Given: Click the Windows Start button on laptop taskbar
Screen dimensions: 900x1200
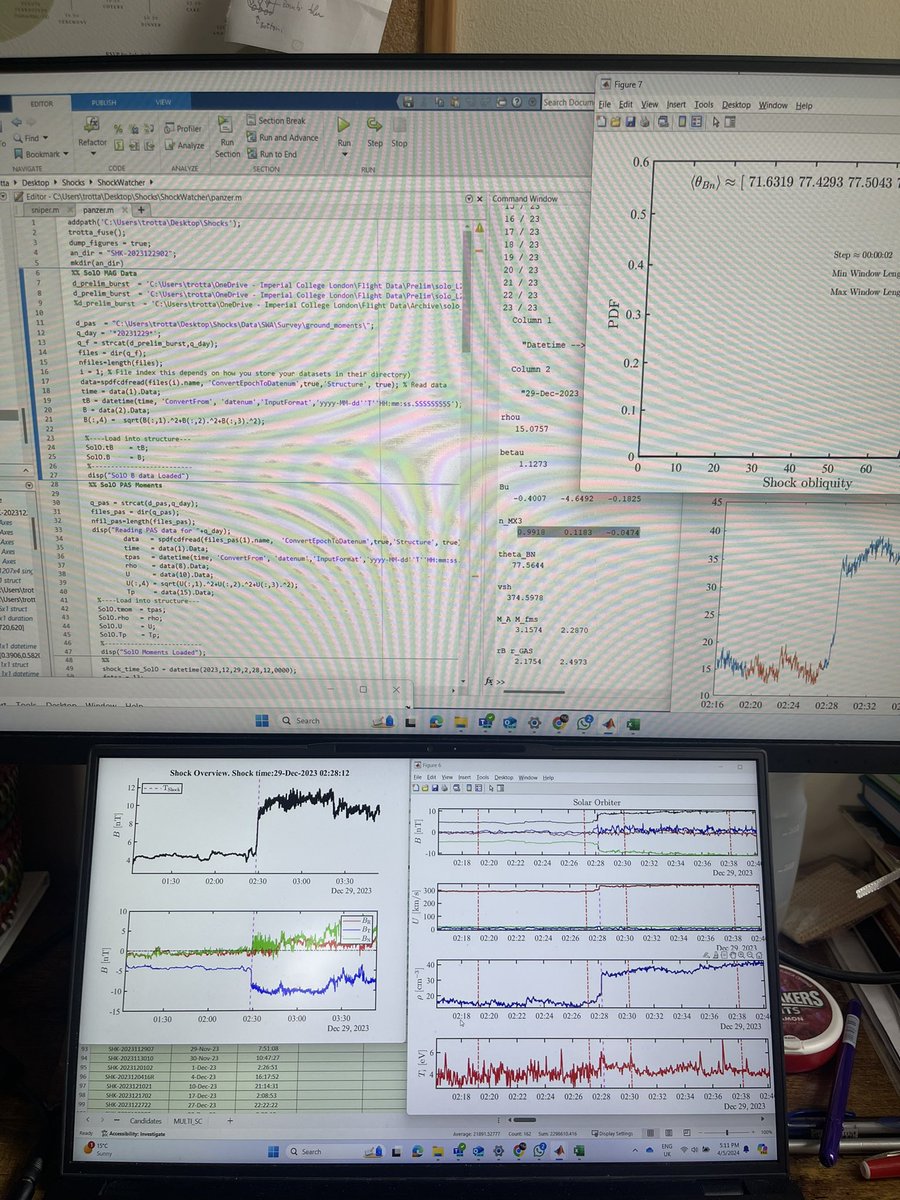Looking at the screenshot, I should coord(275,1151).
